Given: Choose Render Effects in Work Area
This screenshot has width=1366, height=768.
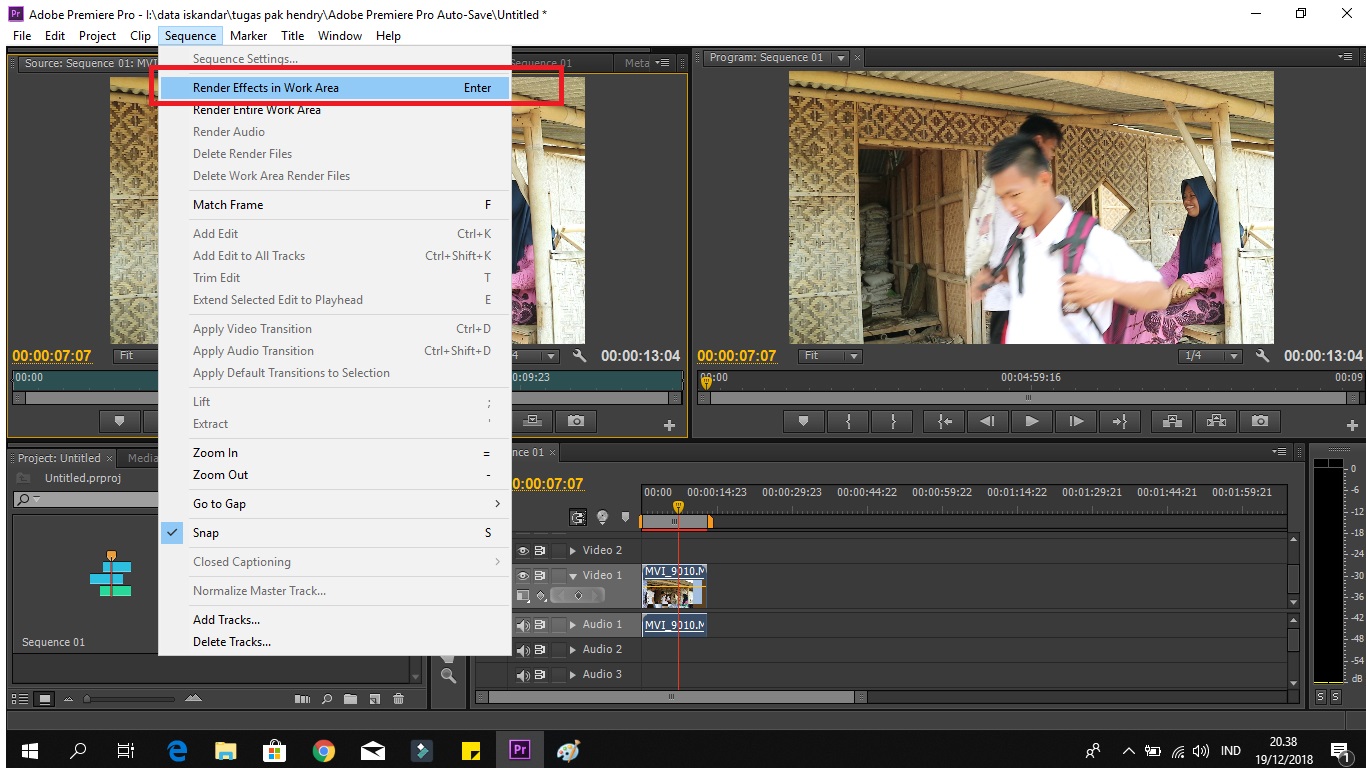Looking at the screenshot, I should click(334, 88).
